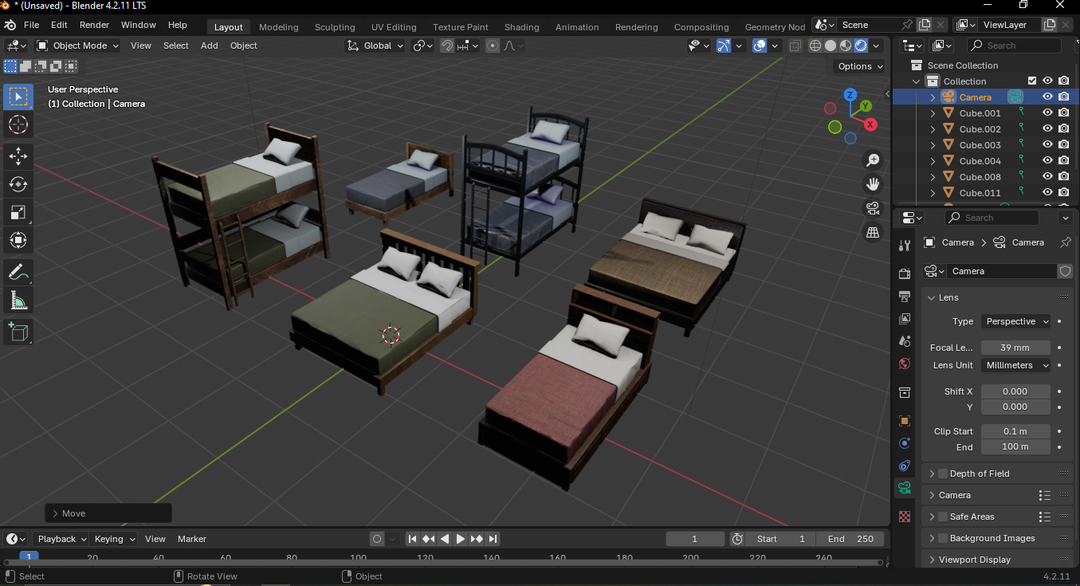The width and height of the screenshot is (1080, 586).
Task: Expand Viewport Display panel
Action: click(x=932, y=560)
